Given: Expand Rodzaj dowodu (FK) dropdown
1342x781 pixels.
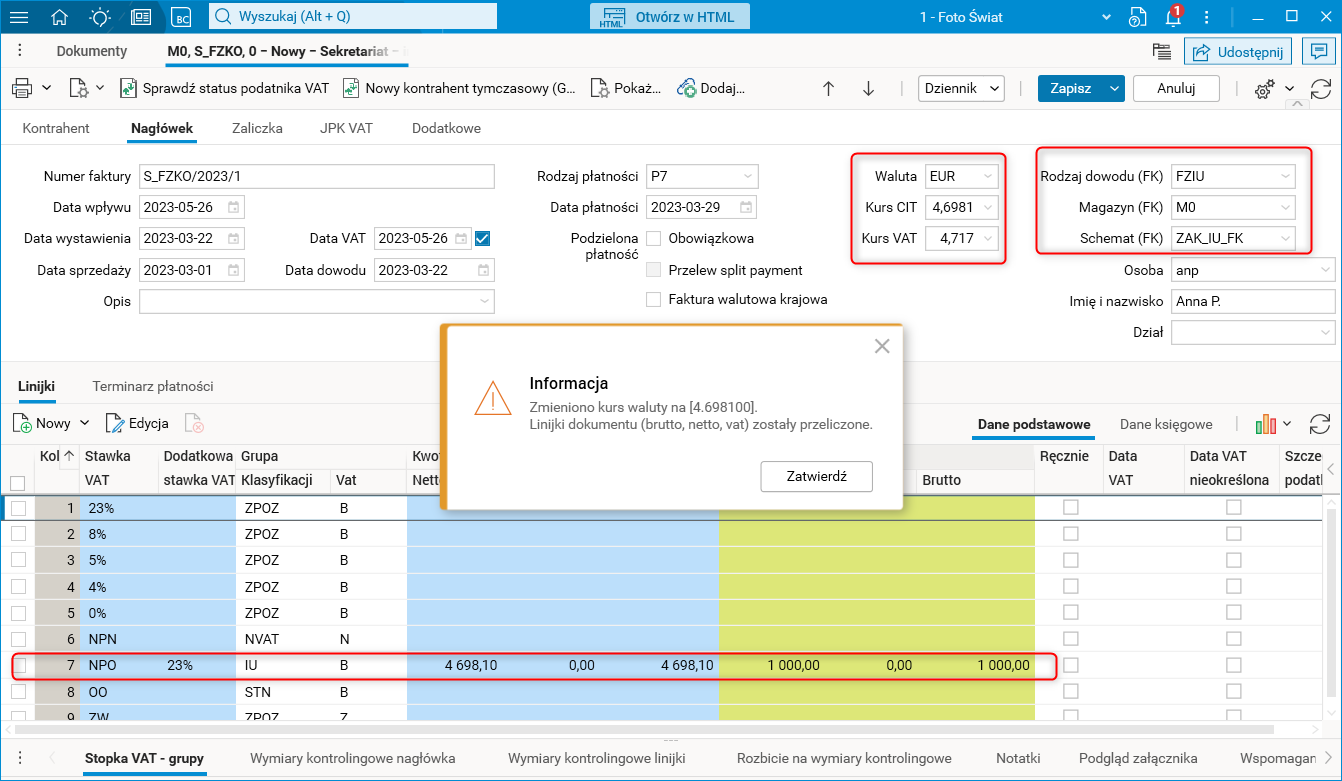Looking at the screenshot, I should (1285, 177).
